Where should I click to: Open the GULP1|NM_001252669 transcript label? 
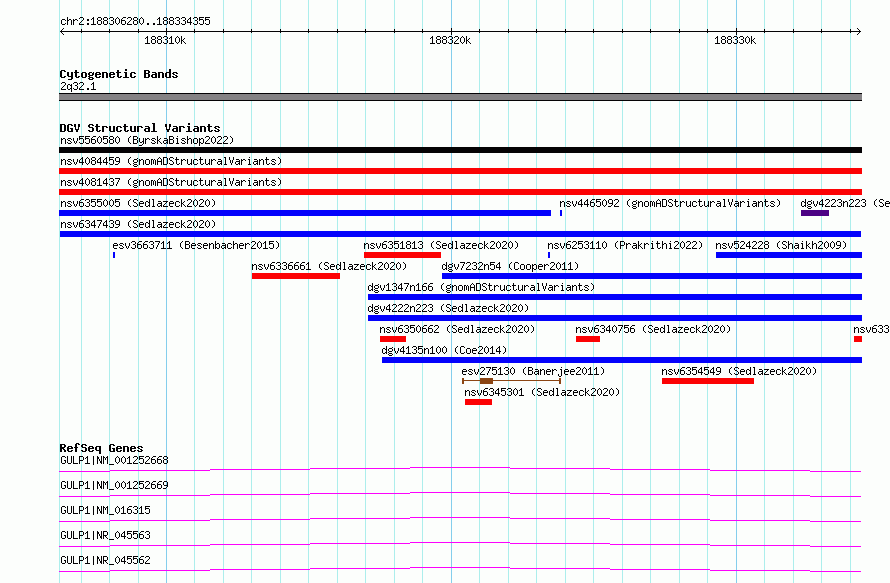point(114,485)
